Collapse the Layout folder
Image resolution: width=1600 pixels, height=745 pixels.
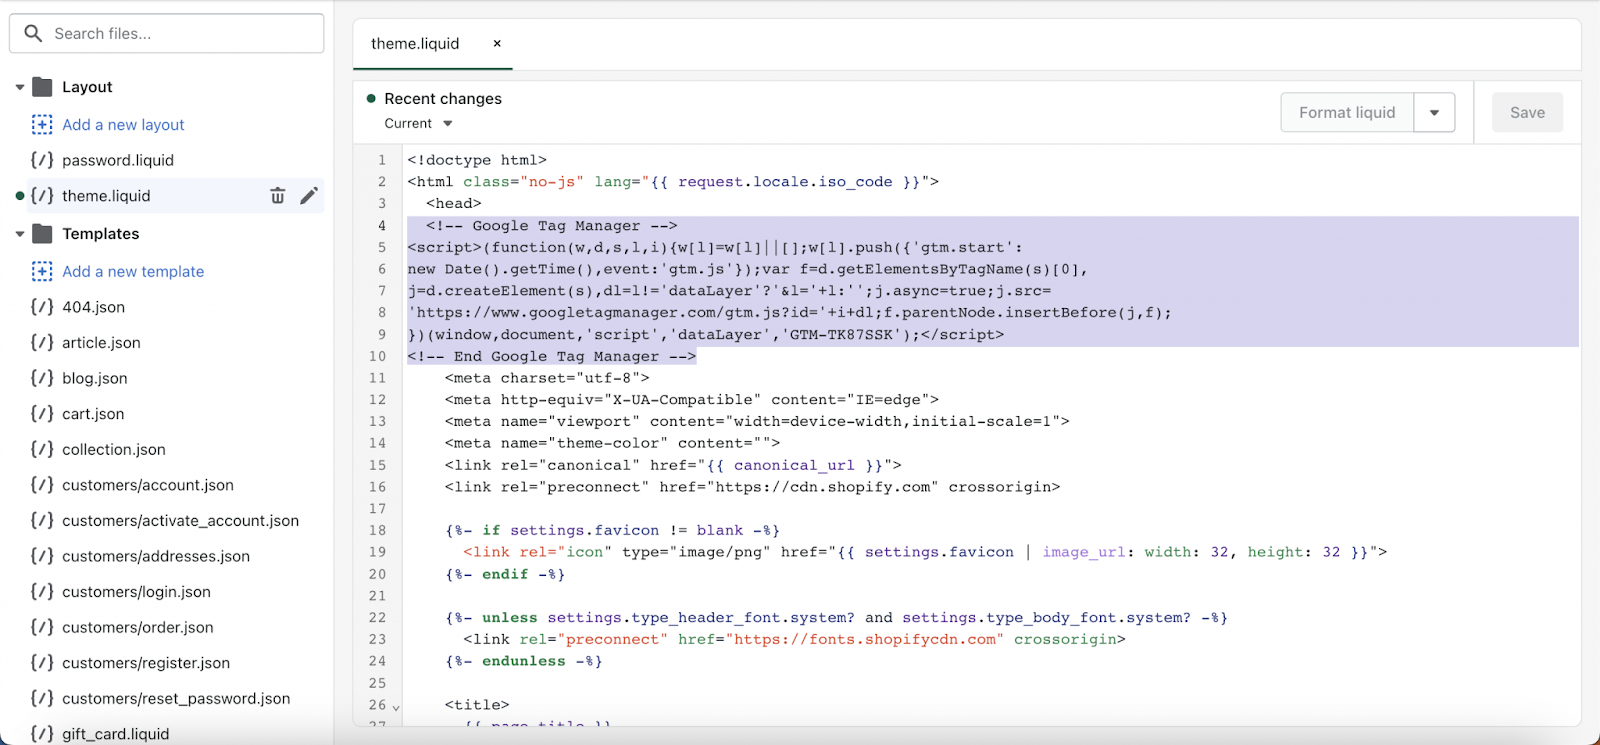click(x=20, y=87)
